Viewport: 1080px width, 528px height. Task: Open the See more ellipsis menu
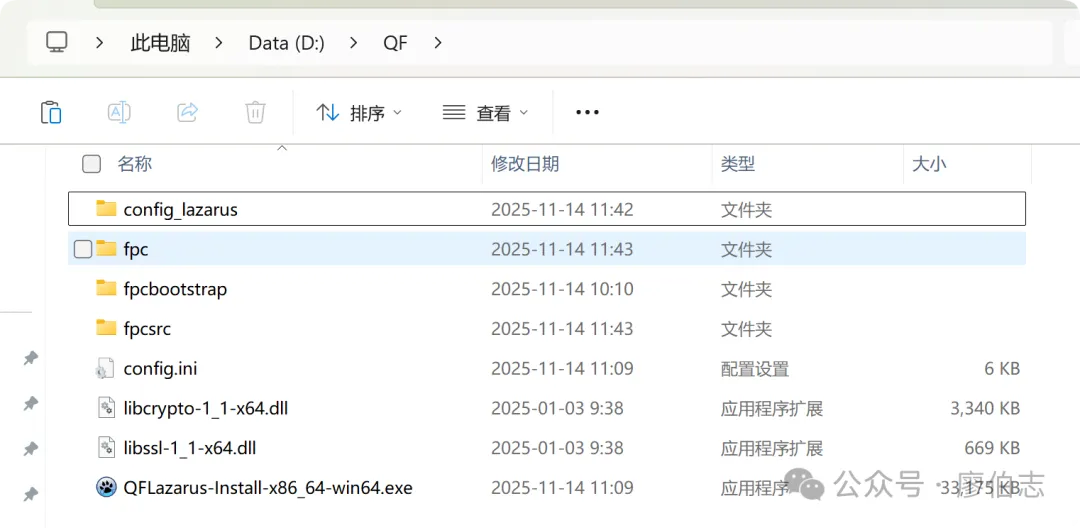coord(587,112)
